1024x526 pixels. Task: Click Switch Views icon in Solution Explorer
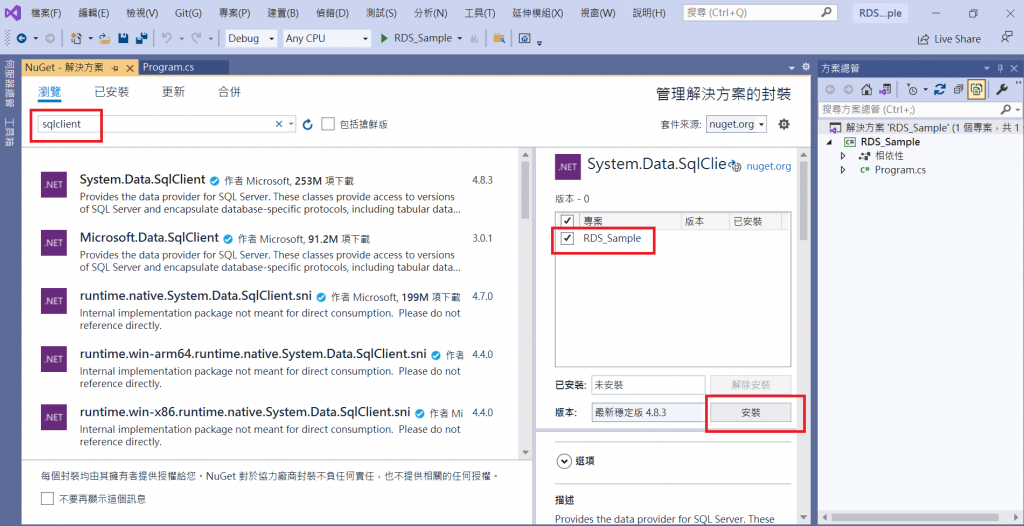[885, 90]
